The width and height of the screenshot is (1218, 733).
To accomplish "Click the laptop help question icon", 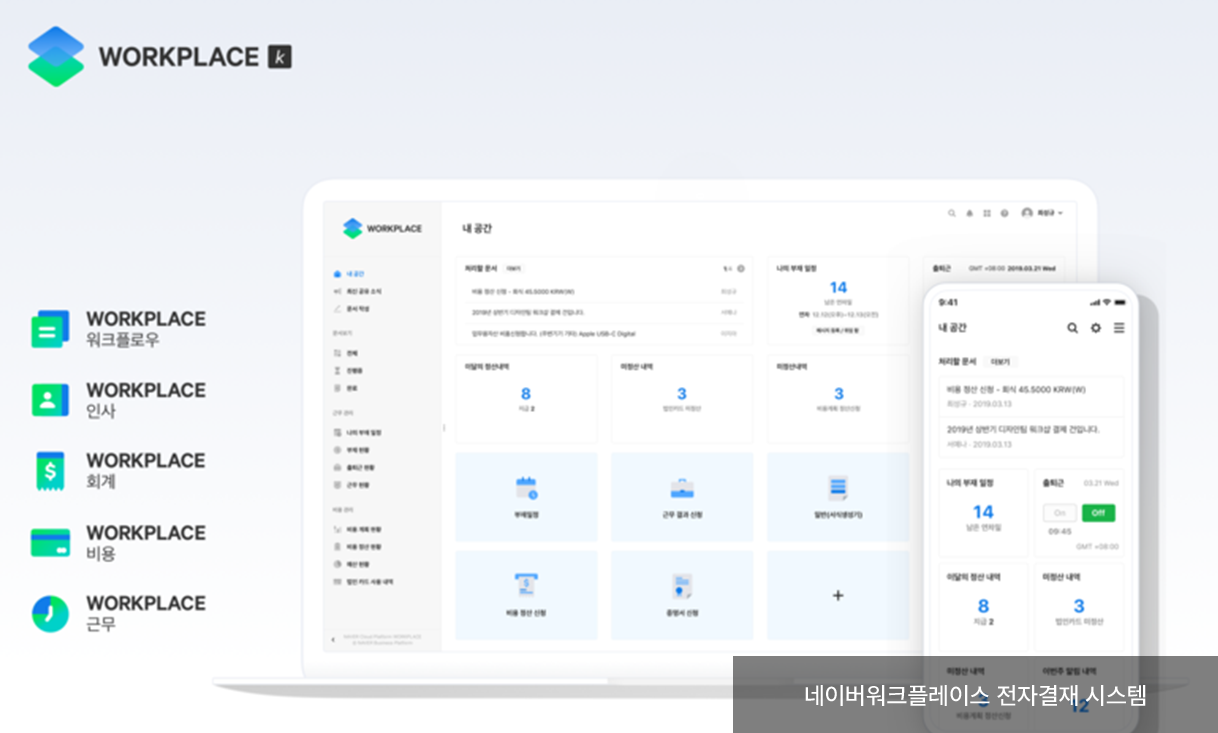I will click(1004, 213).
